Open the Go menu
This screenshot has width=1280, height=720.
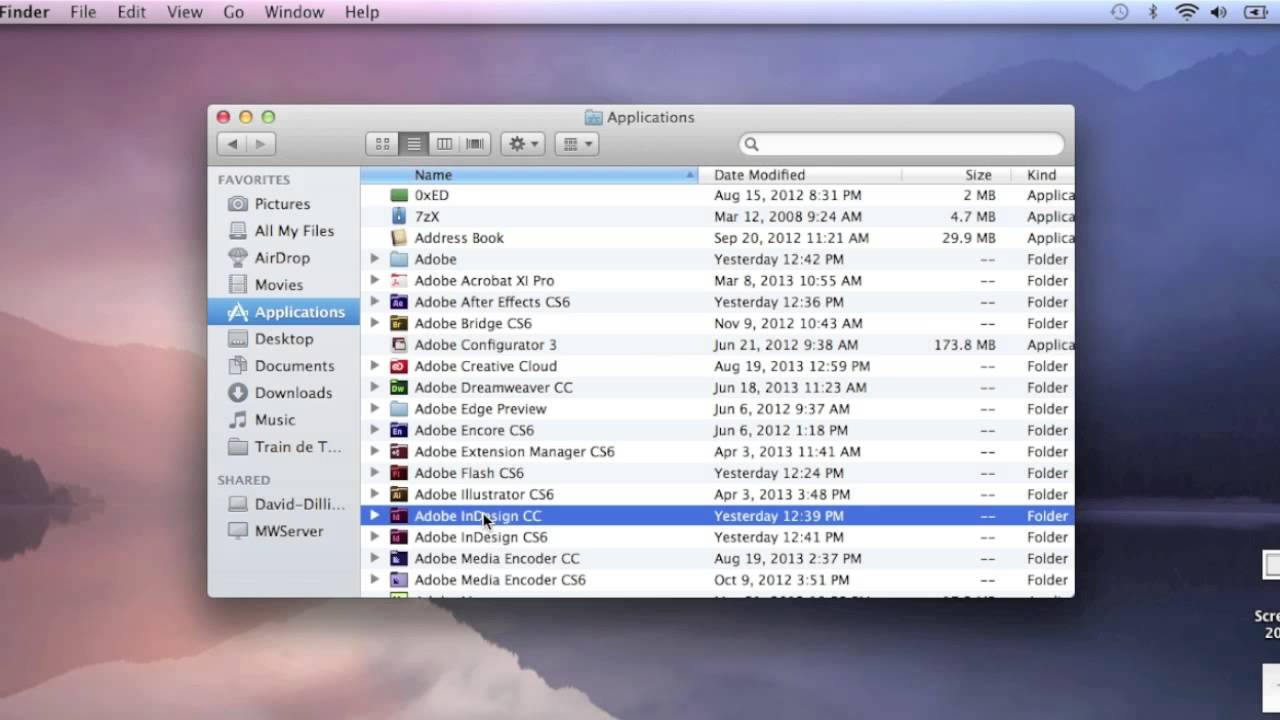click(x=233, y=12)
